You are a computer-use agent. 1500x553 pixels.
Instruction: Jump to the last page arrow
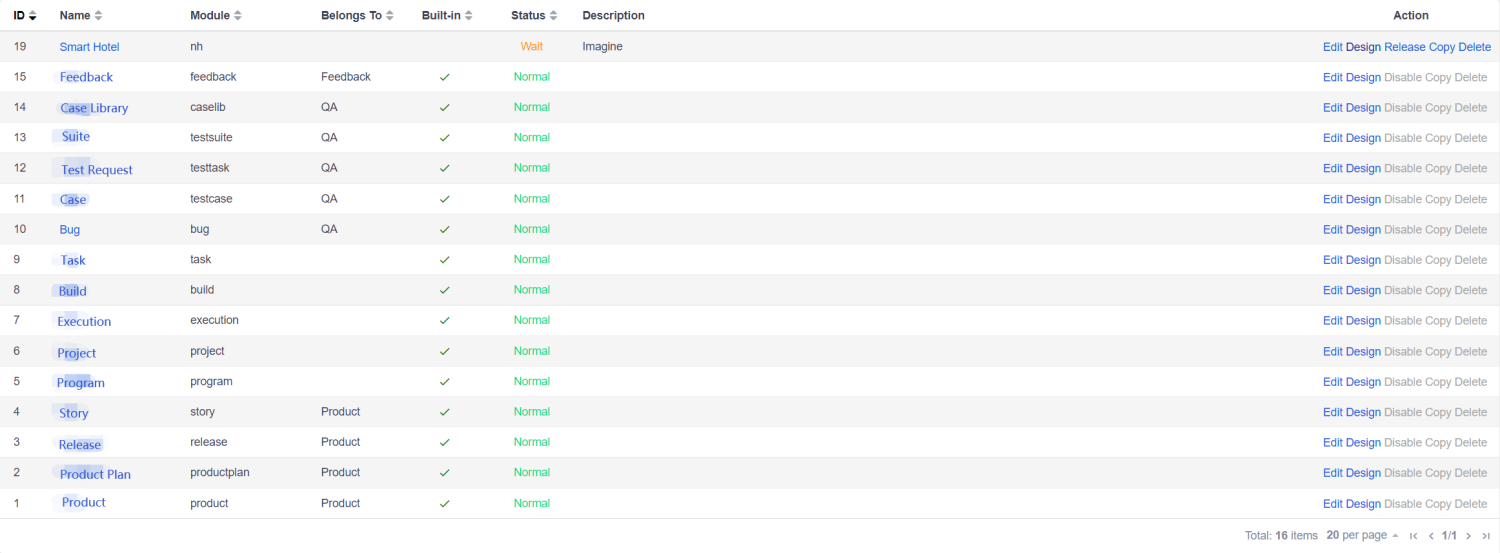pyautogui.click(x=1486, y=536)
